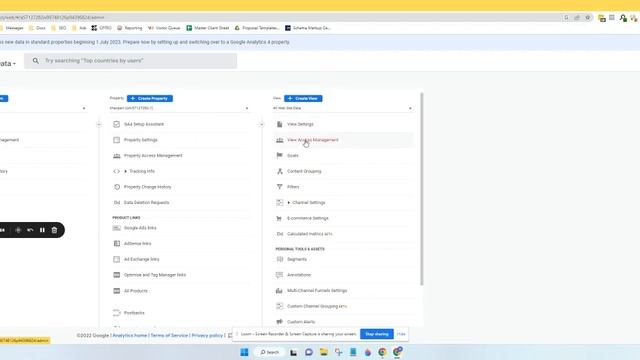The width and height of the screenshot is (640, 360).
Task: Click Stop sharing button
Action: 377,334
